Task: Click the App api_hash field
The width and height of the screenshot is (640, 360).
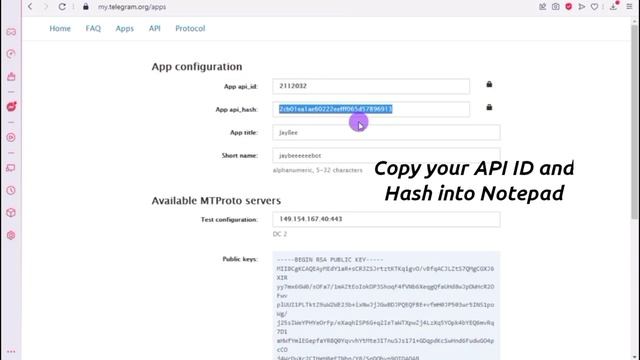Action: point(371,109)
